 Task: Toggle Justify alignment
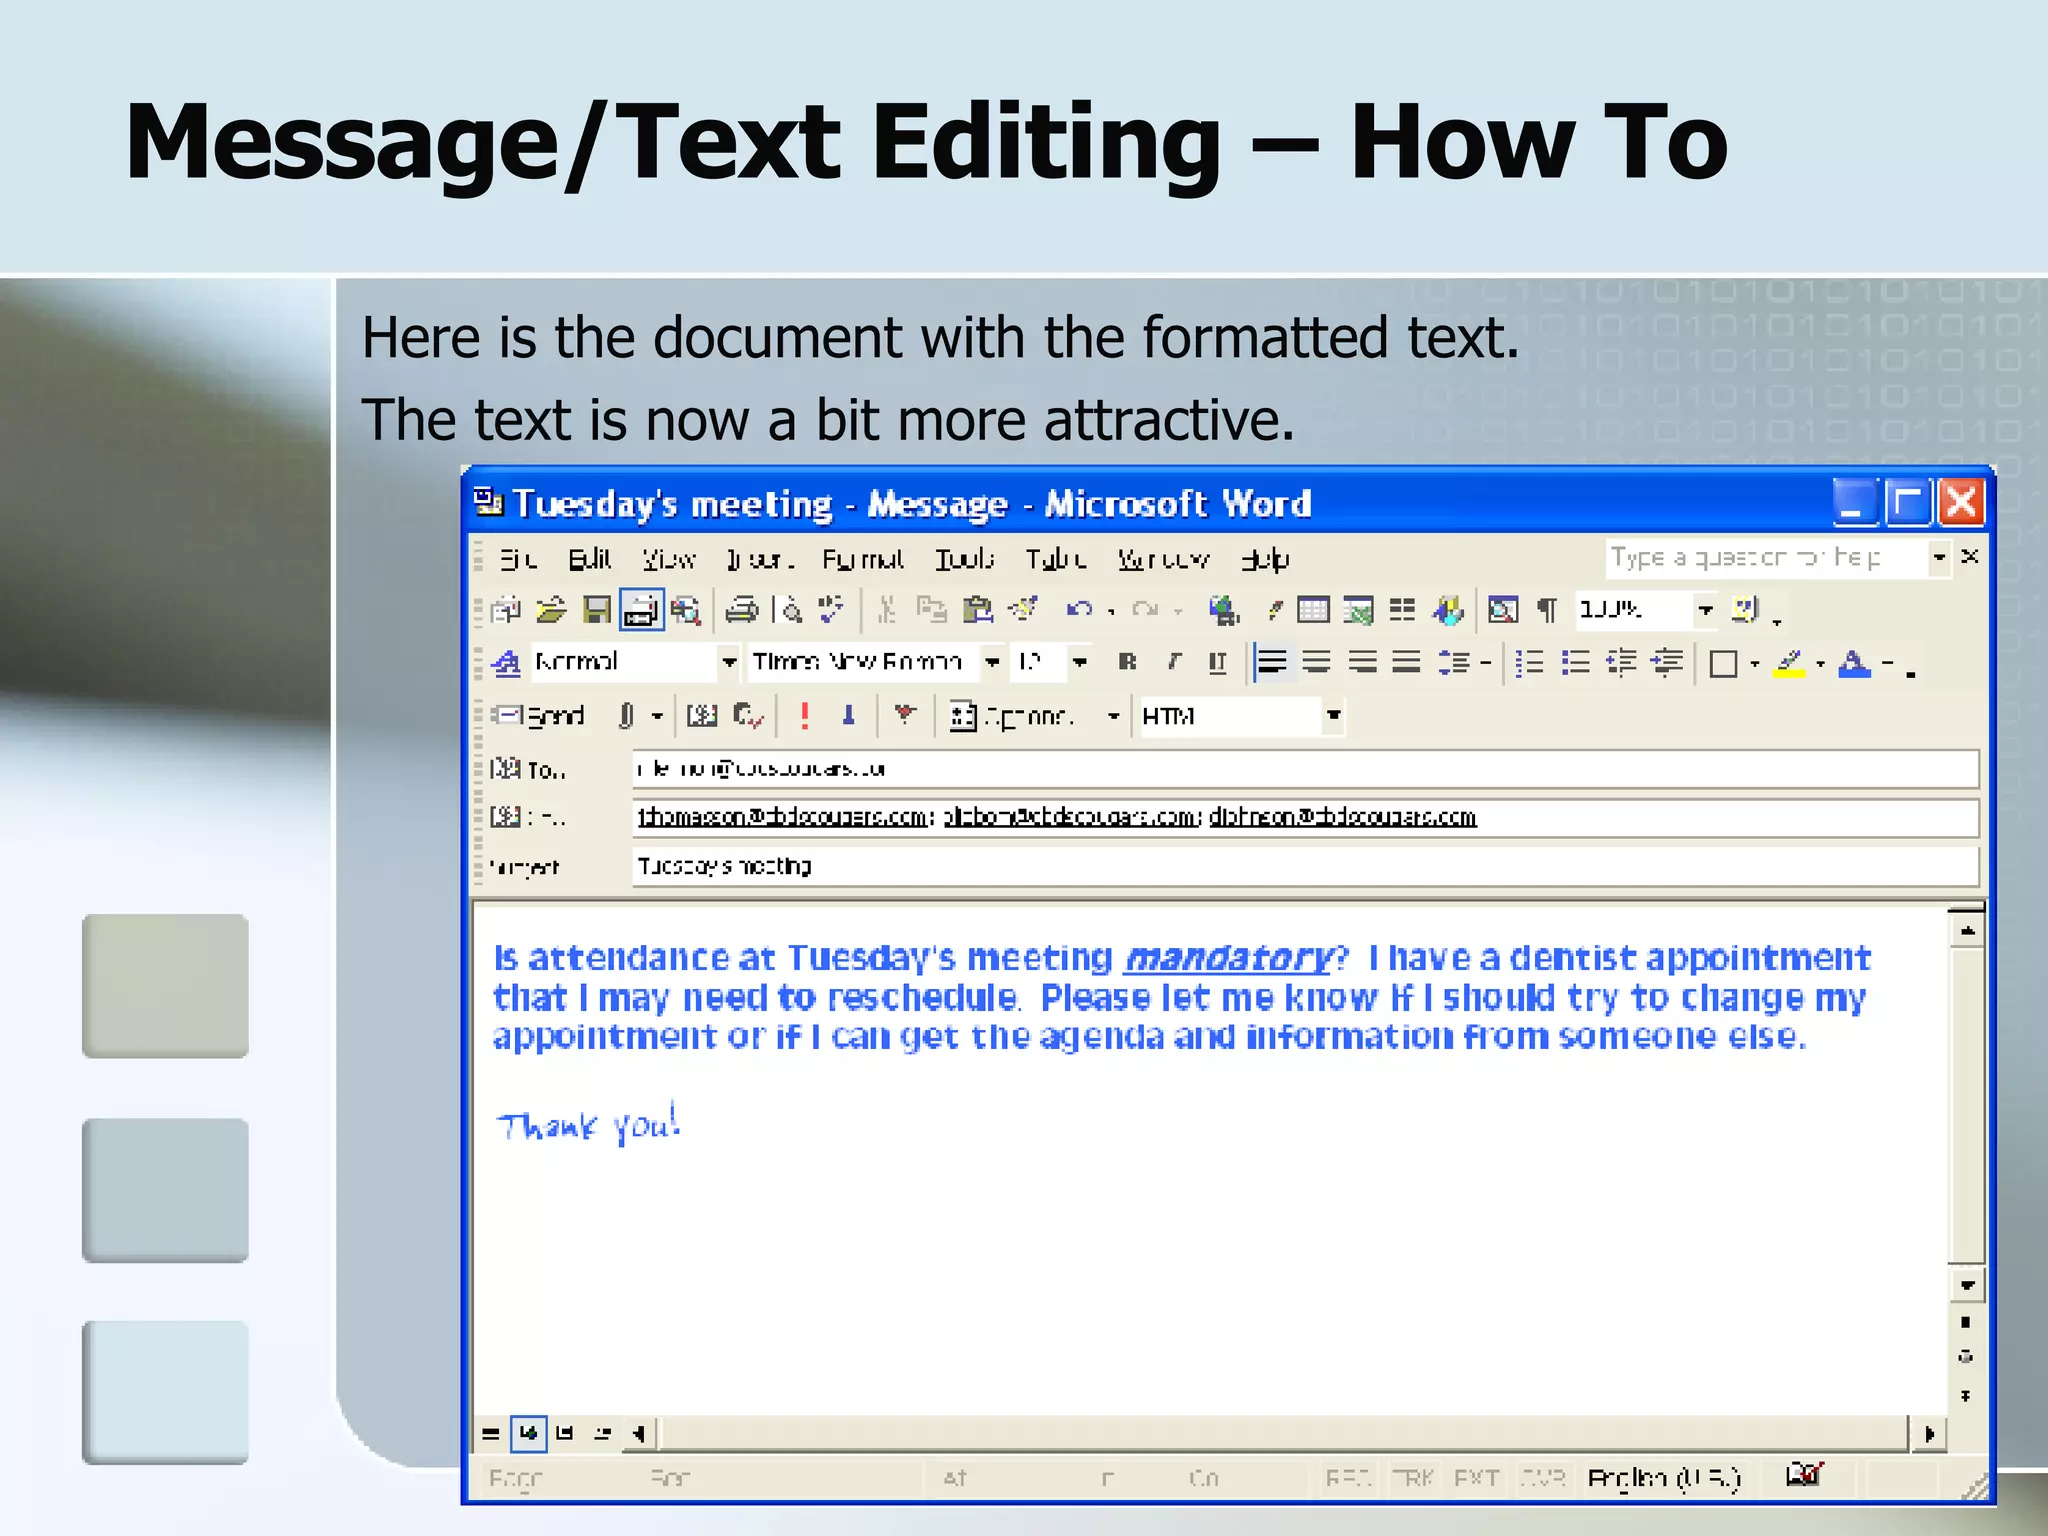tap(1407, 662)
